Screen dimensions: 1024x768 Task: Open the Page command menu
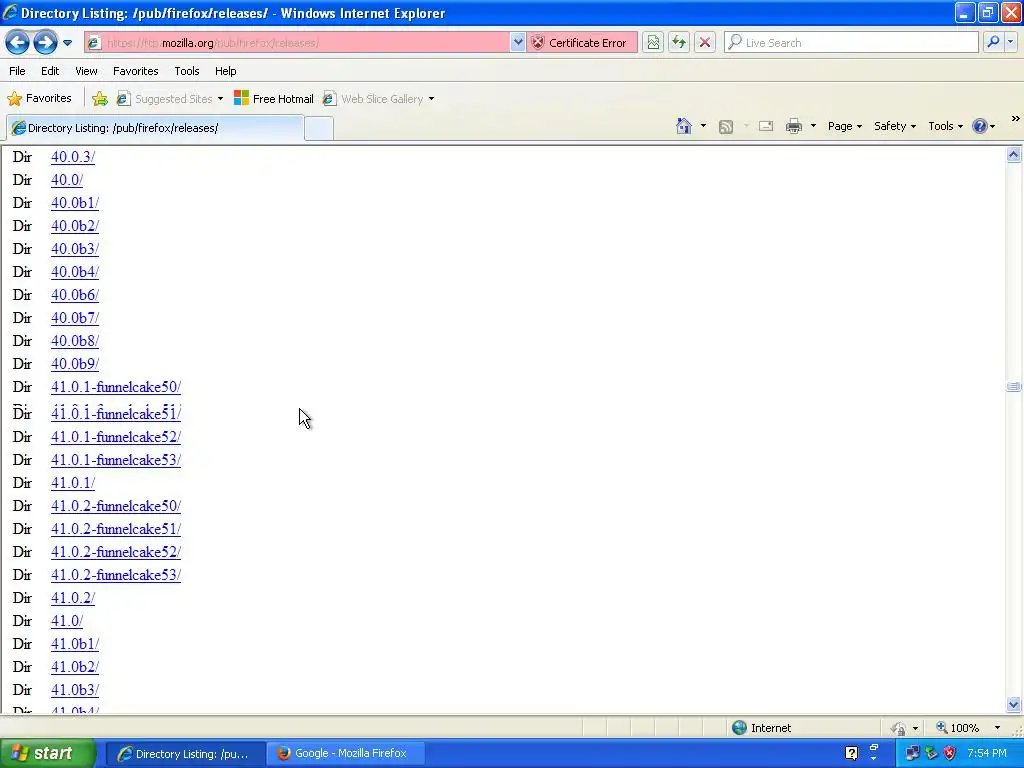click(844, 126)
